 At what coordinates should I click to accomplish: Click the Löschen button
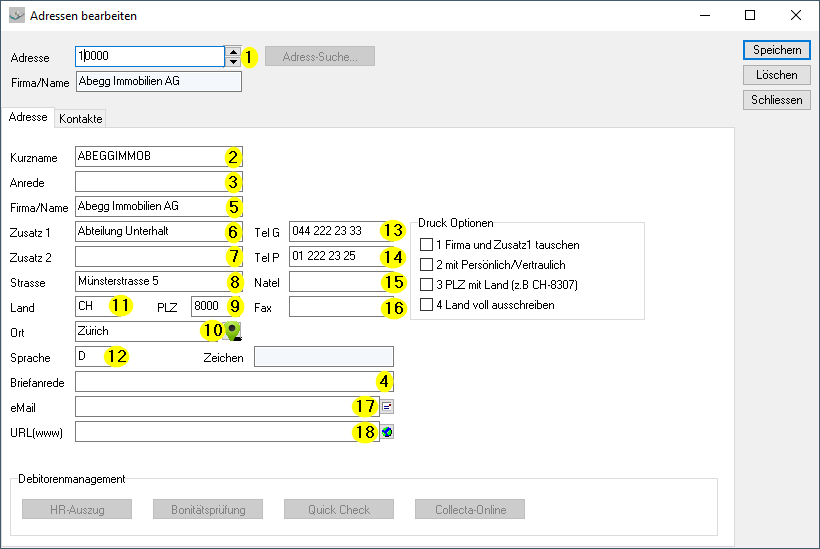coord(777,75)
